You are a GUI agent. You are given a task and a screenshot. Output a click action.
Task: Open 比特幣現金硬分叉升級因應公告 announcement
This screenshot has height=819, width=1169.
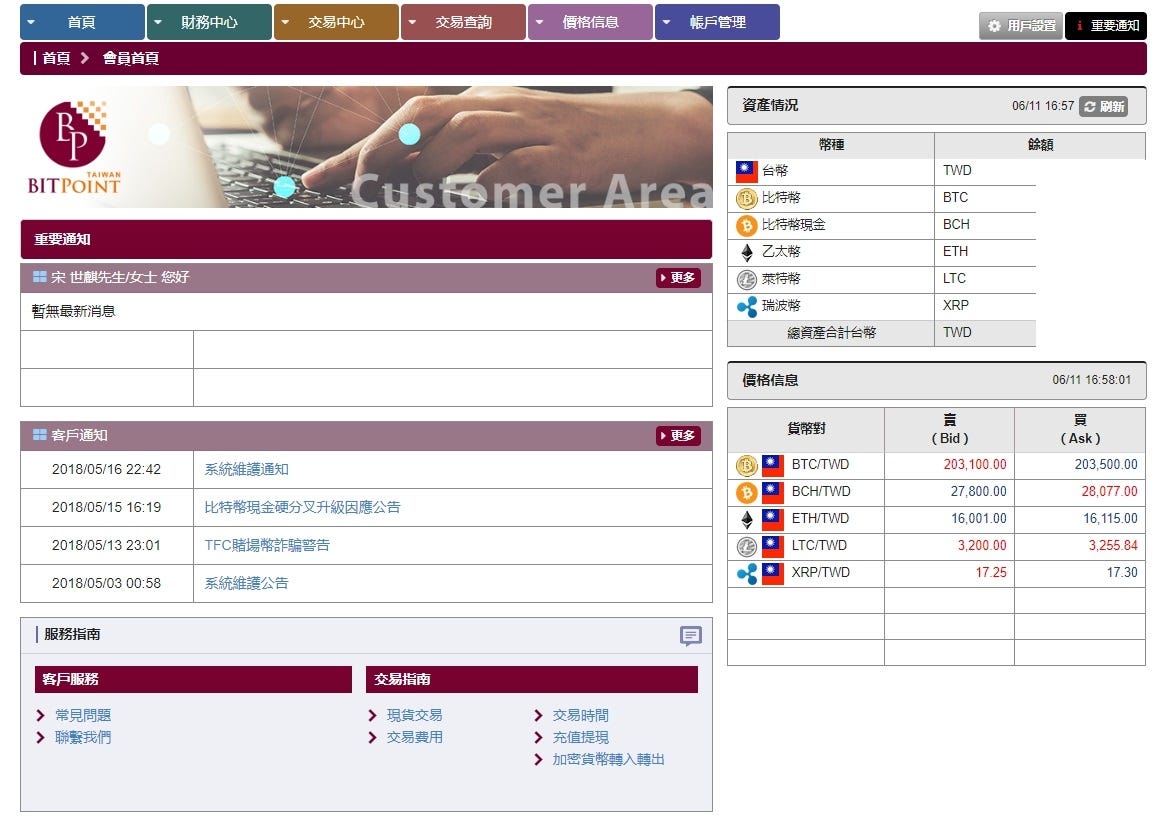[x=302, y=507]
